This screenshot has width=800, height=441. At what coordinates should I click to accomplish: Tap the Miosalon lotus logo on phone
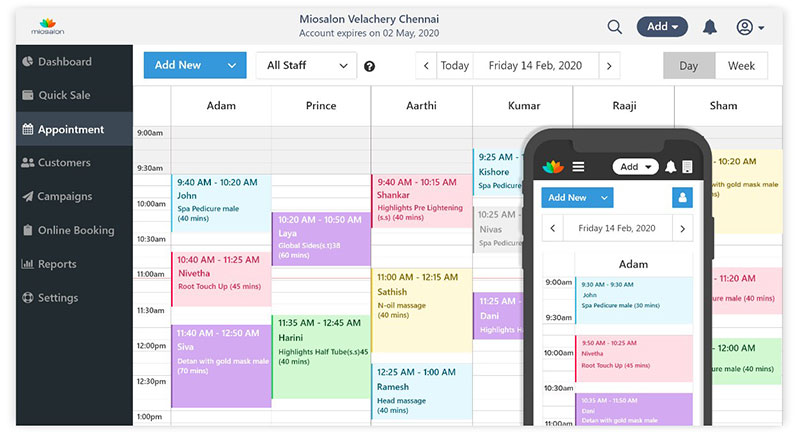[x=553, y=167]
